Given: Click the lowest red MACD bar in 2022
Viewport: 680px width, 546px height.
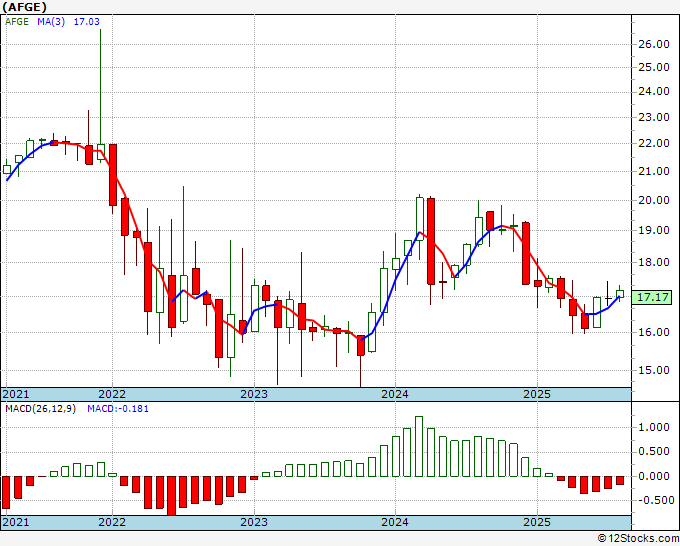Looking at the screenshot, I should click(x=172, y=496).
